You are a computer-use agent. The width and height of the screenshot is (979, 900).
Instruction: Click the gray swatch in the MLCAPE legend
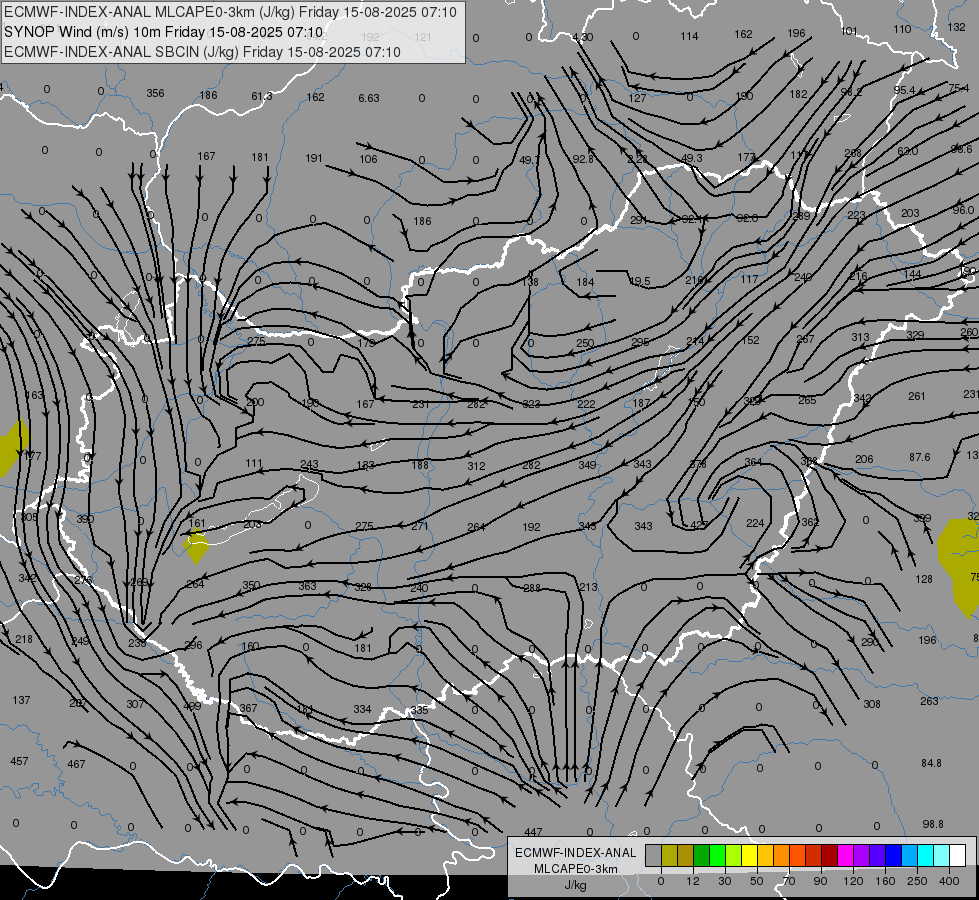654,855
